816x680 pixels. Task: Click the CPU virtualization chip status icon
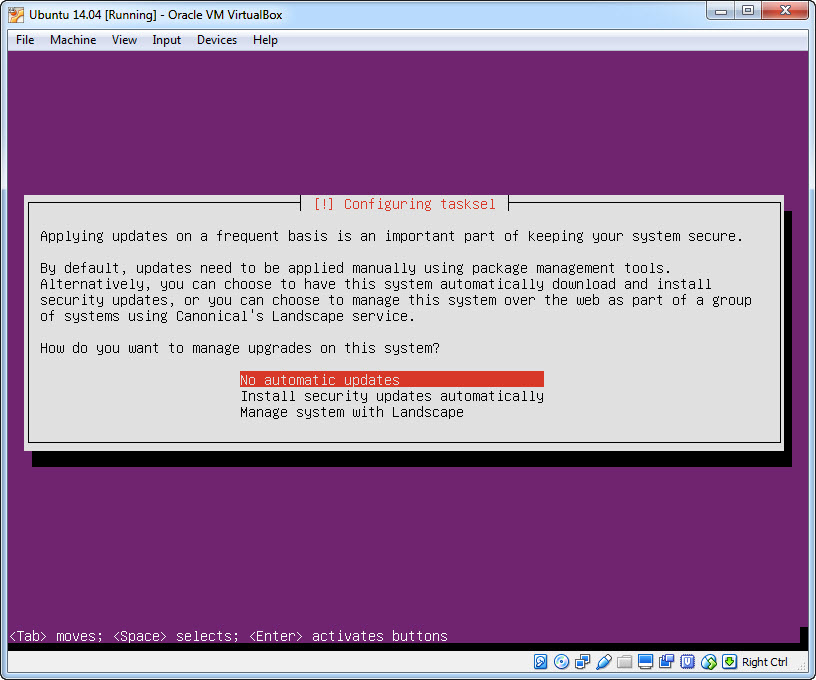687,662
